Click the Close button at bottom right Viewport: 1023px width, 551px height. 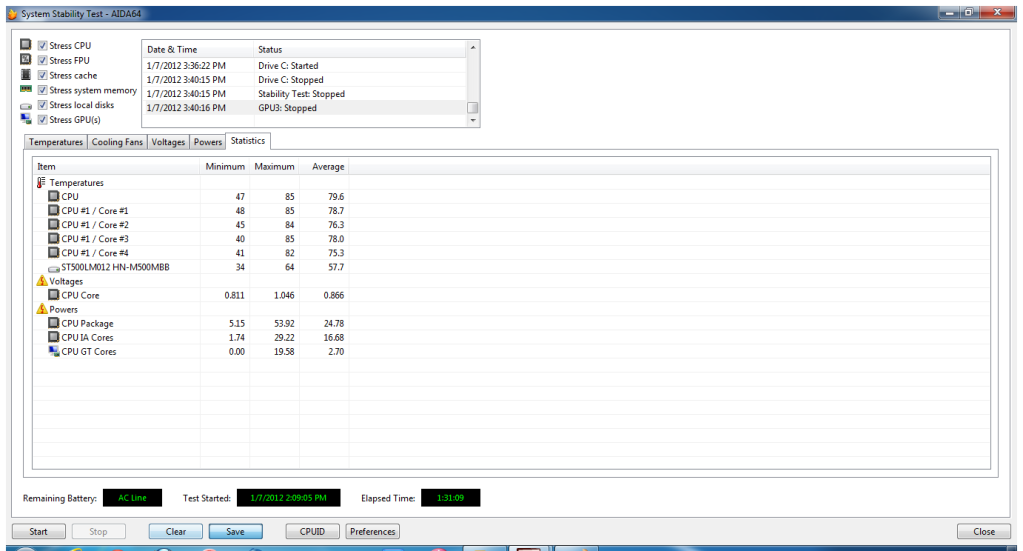point(984,531)
